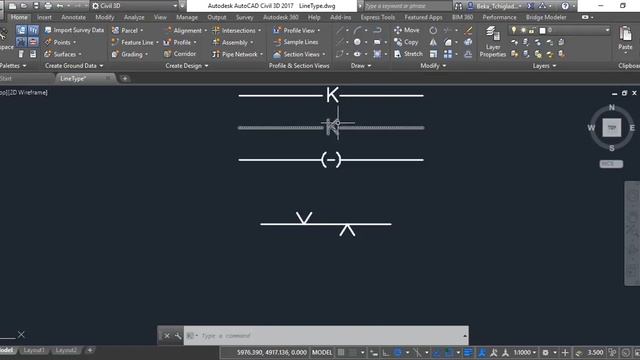The height and width of the screenshot is (360, 640).
Task: Choose the Array tool icon
Action: (x=448, y=54)
